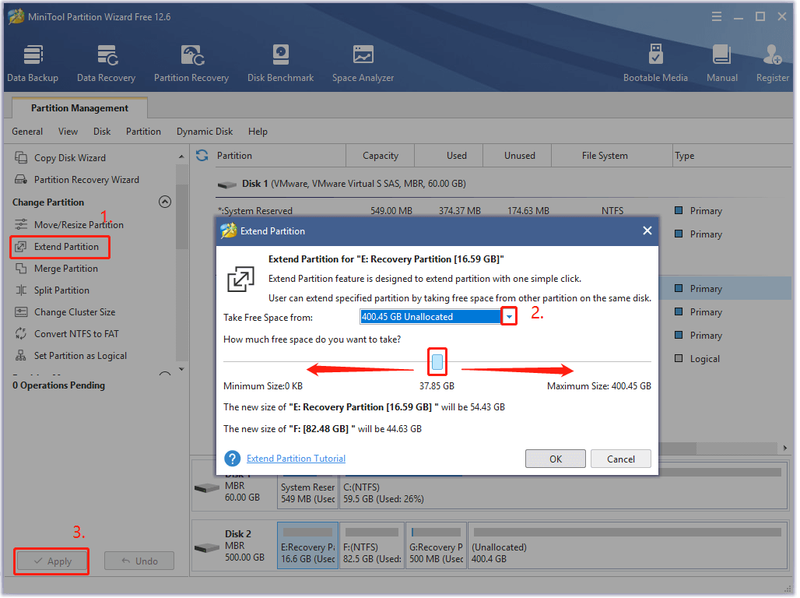The width and height of the screenshot is (800, 598).
Task: Click the Register user icon
Action: coord(772,63)
